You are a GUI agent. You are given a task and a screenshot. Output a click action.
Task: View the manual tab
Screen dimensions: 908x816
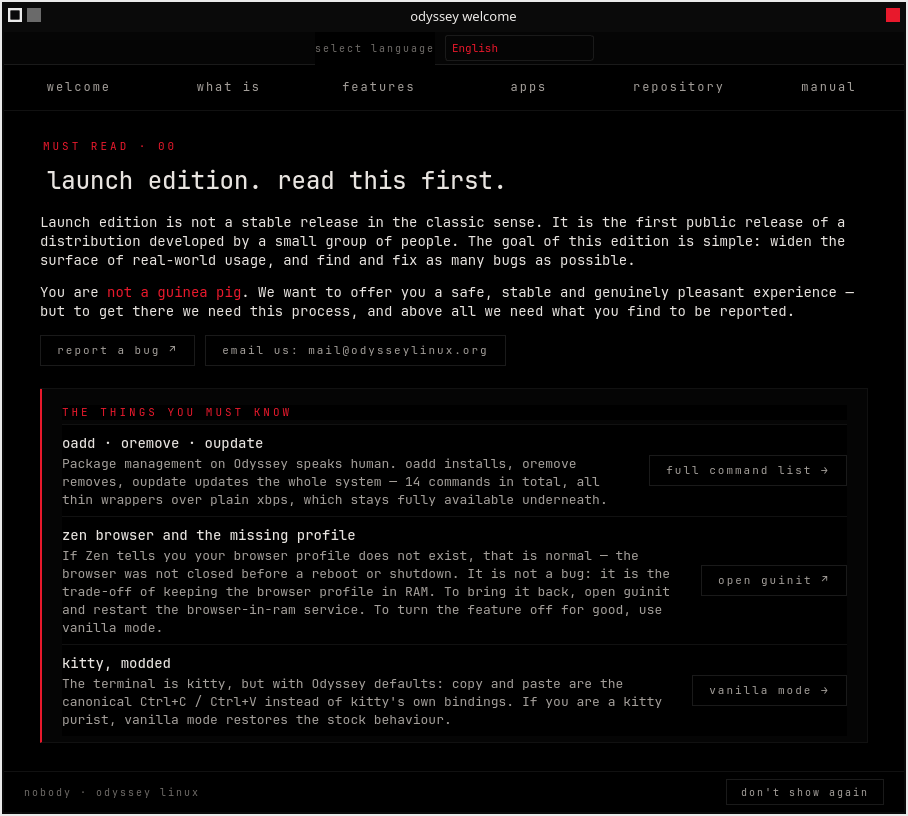[x=828, y=87]
